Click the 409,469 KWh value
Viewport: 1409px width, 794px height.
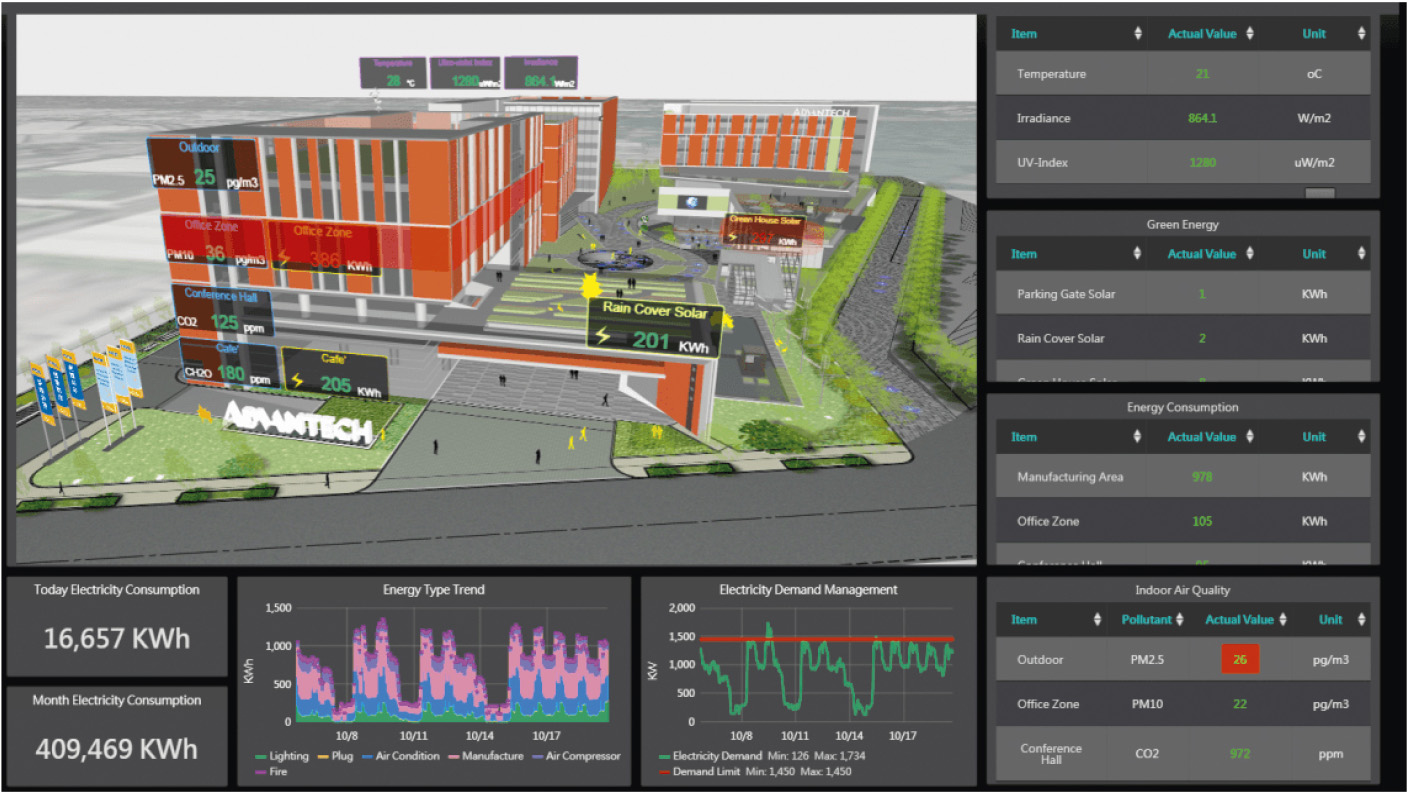click(117, 748)
